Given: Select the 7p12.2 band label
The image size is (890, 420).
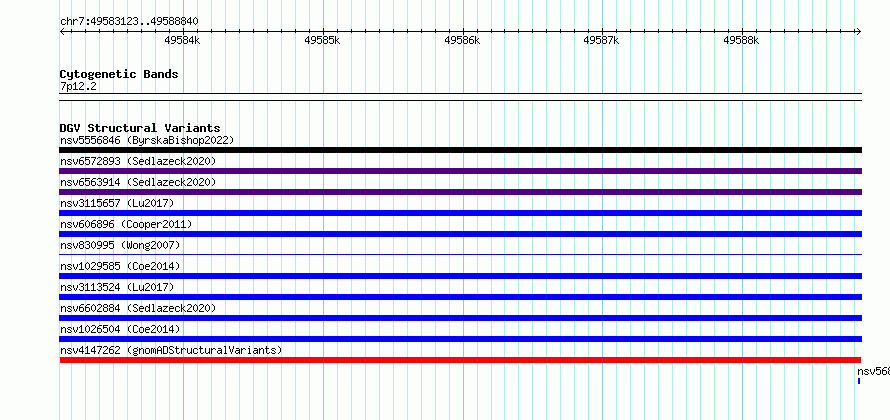Looking at the screenshot, I should (x=78, y=86).
